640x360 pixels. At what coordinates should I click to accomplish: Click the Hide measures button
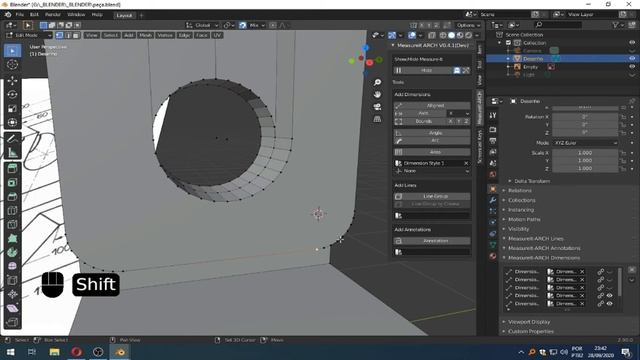(x=422, y=70)
